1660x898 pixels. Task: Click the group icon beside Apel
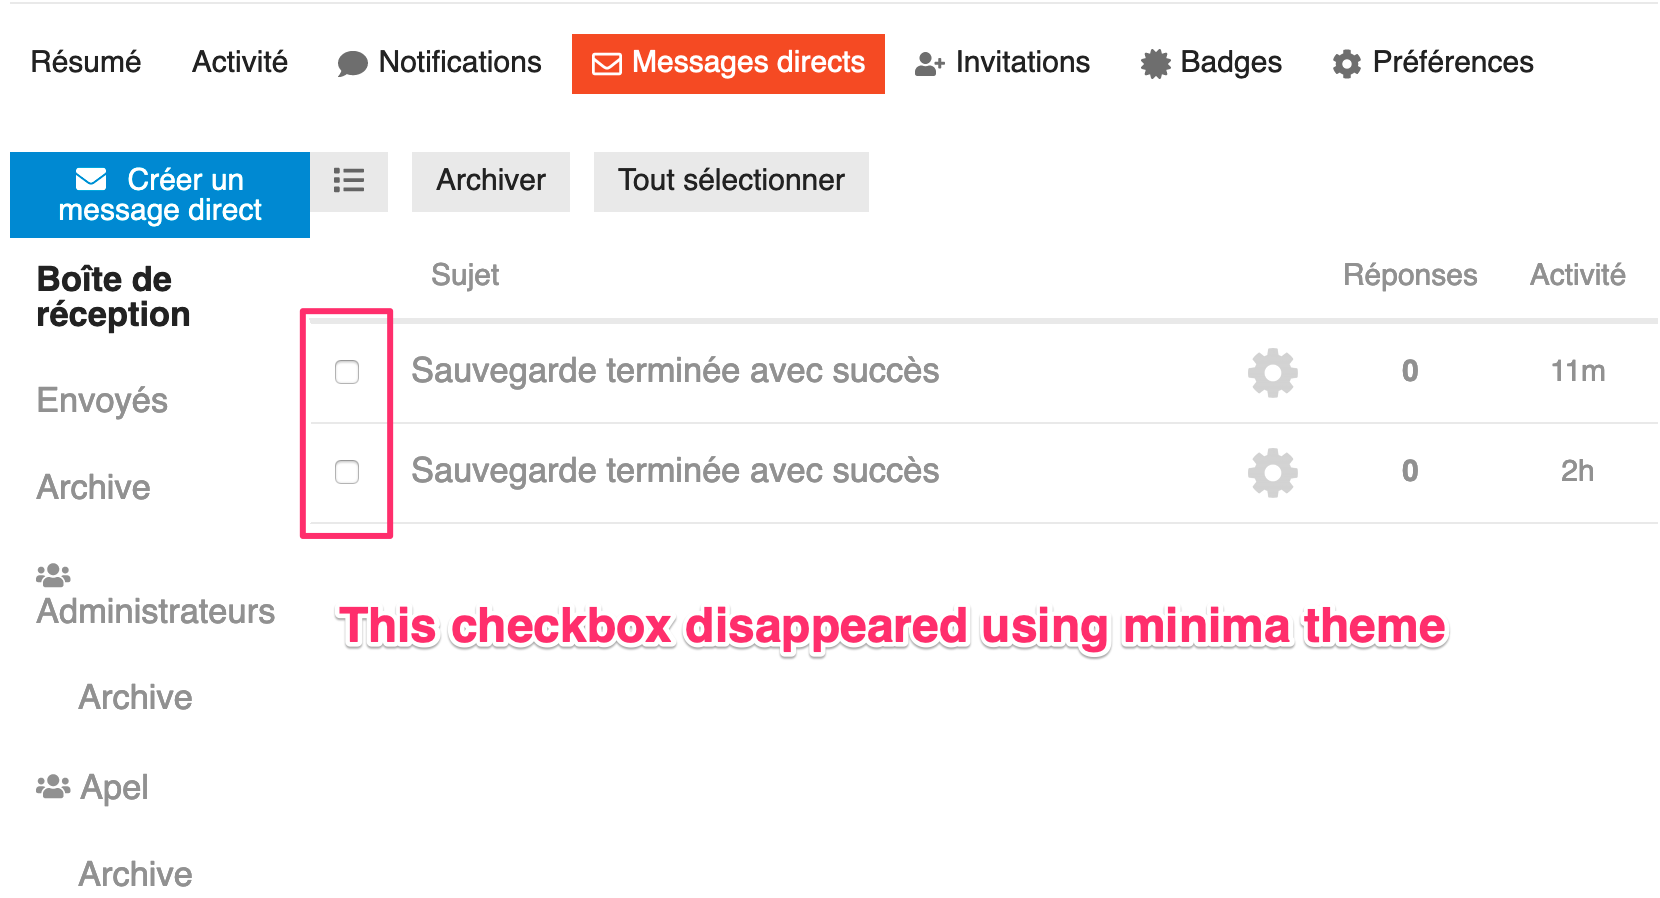pyautogui.click(x=53, y=787)
